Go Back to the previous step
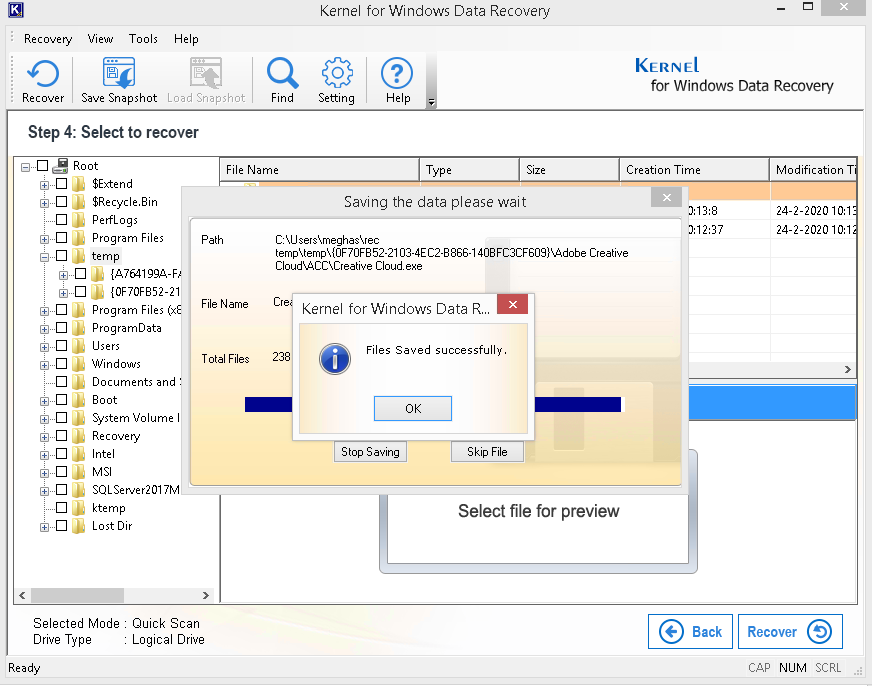The width and height of the screenshot is (872, 686). tap(690, 632)
